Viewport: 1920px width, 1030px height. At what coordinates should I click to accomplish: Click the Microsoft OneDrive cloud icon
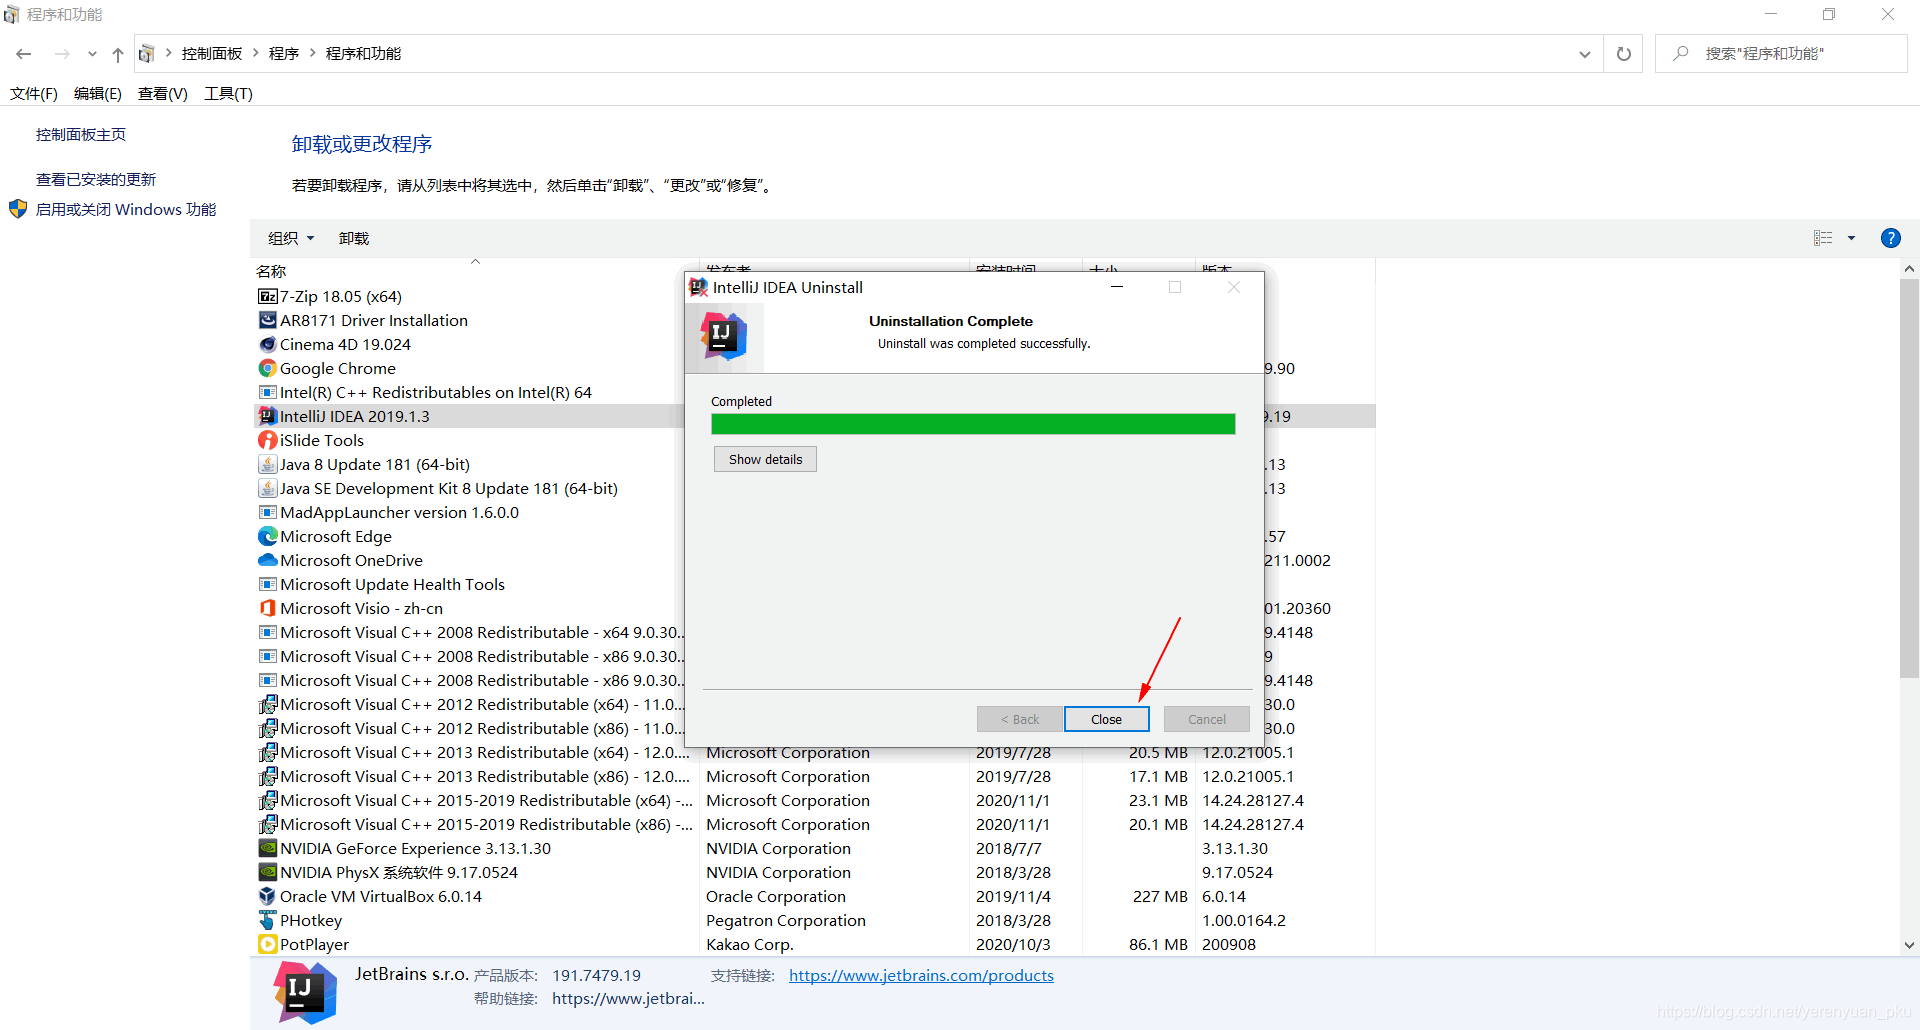pyautogui.click(x=268, y=560)
